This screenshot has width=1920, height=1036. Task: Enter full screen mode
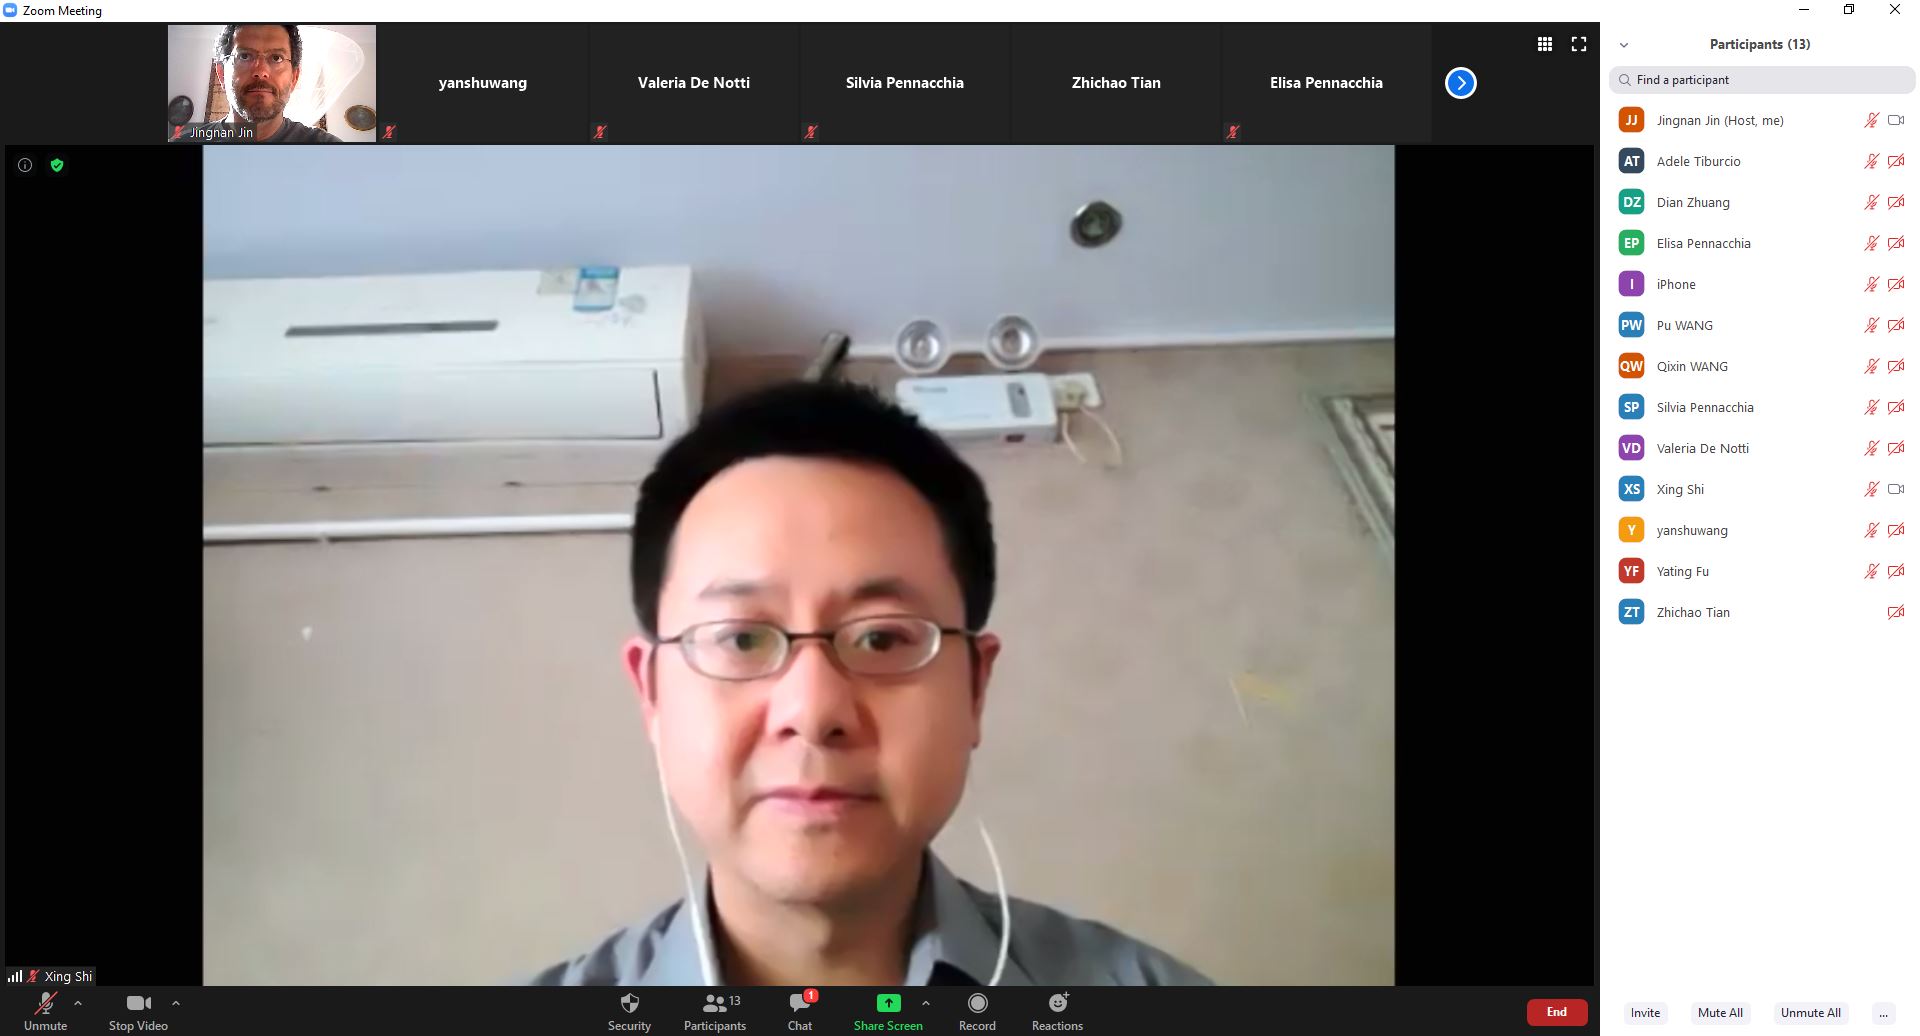(1579, 44)
